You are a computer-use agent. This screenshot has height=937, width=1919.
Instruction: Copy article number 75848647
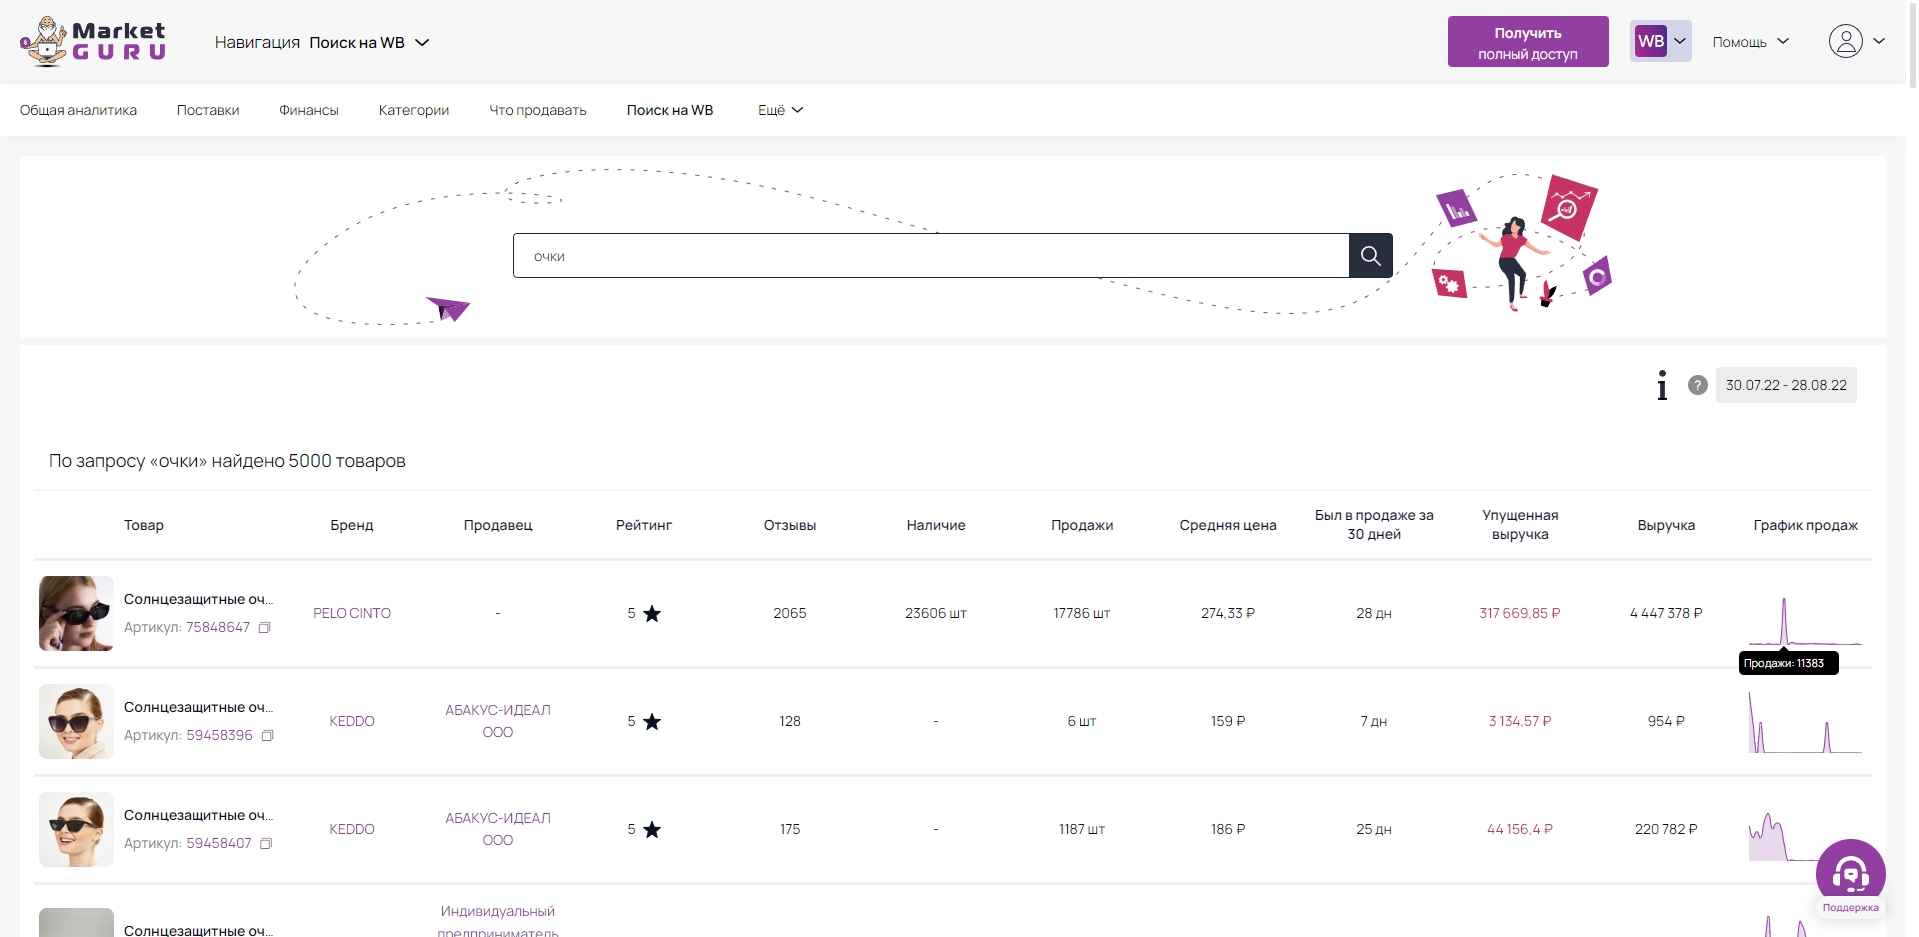pyautogui.click(x=265, y=628)
